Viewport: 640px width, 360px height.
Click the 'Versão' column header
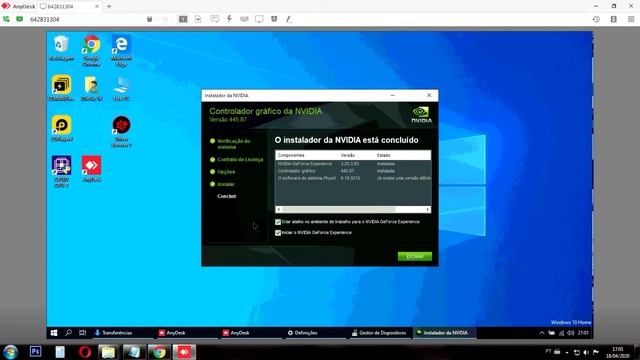[348, 156]
